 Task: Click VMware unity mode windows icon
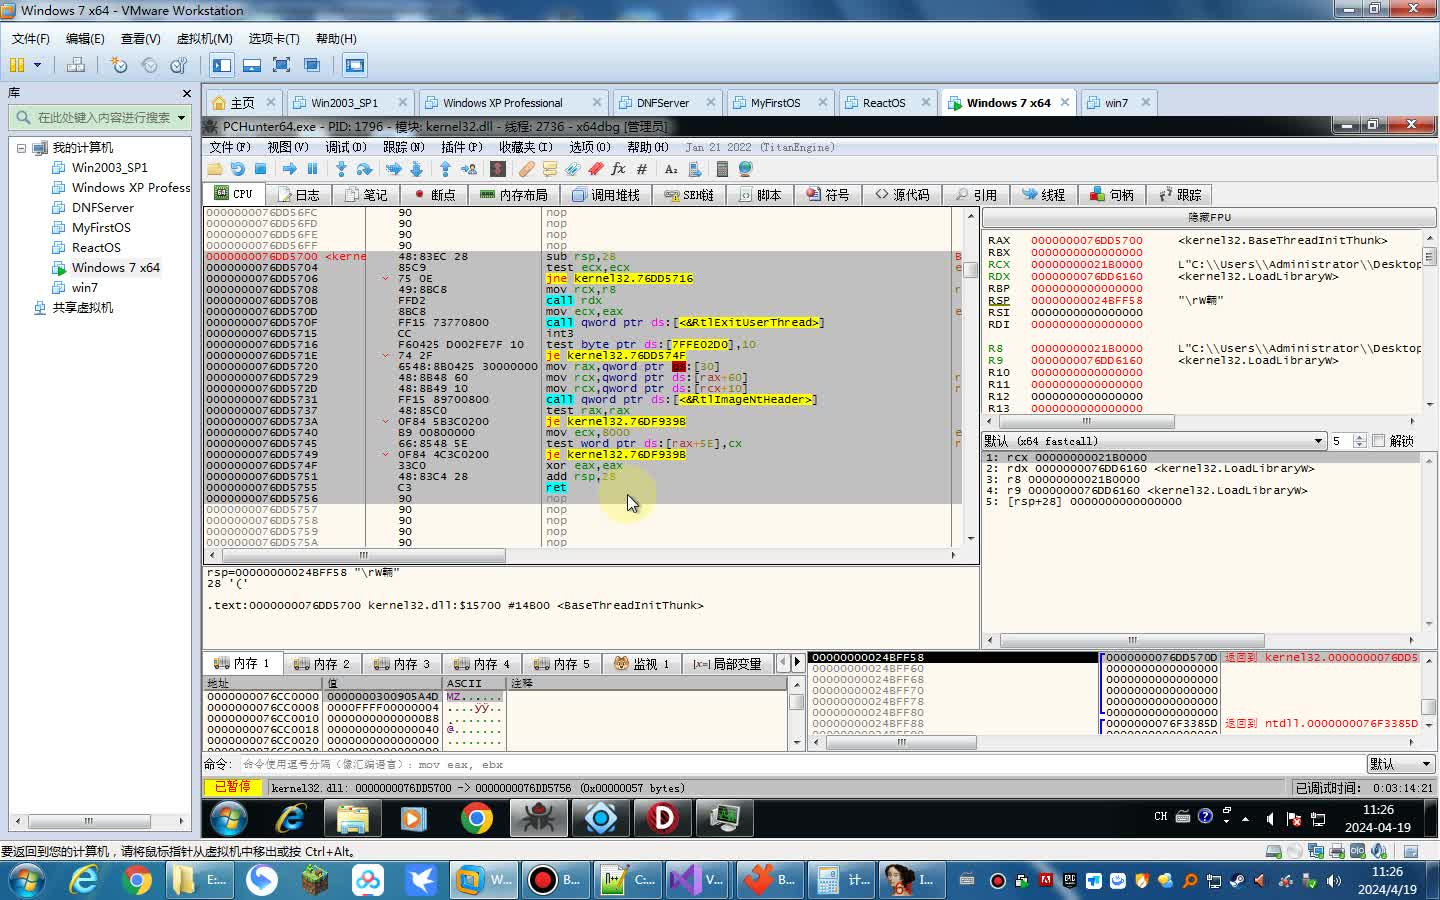pyautogui.click(x=312, y=65)
